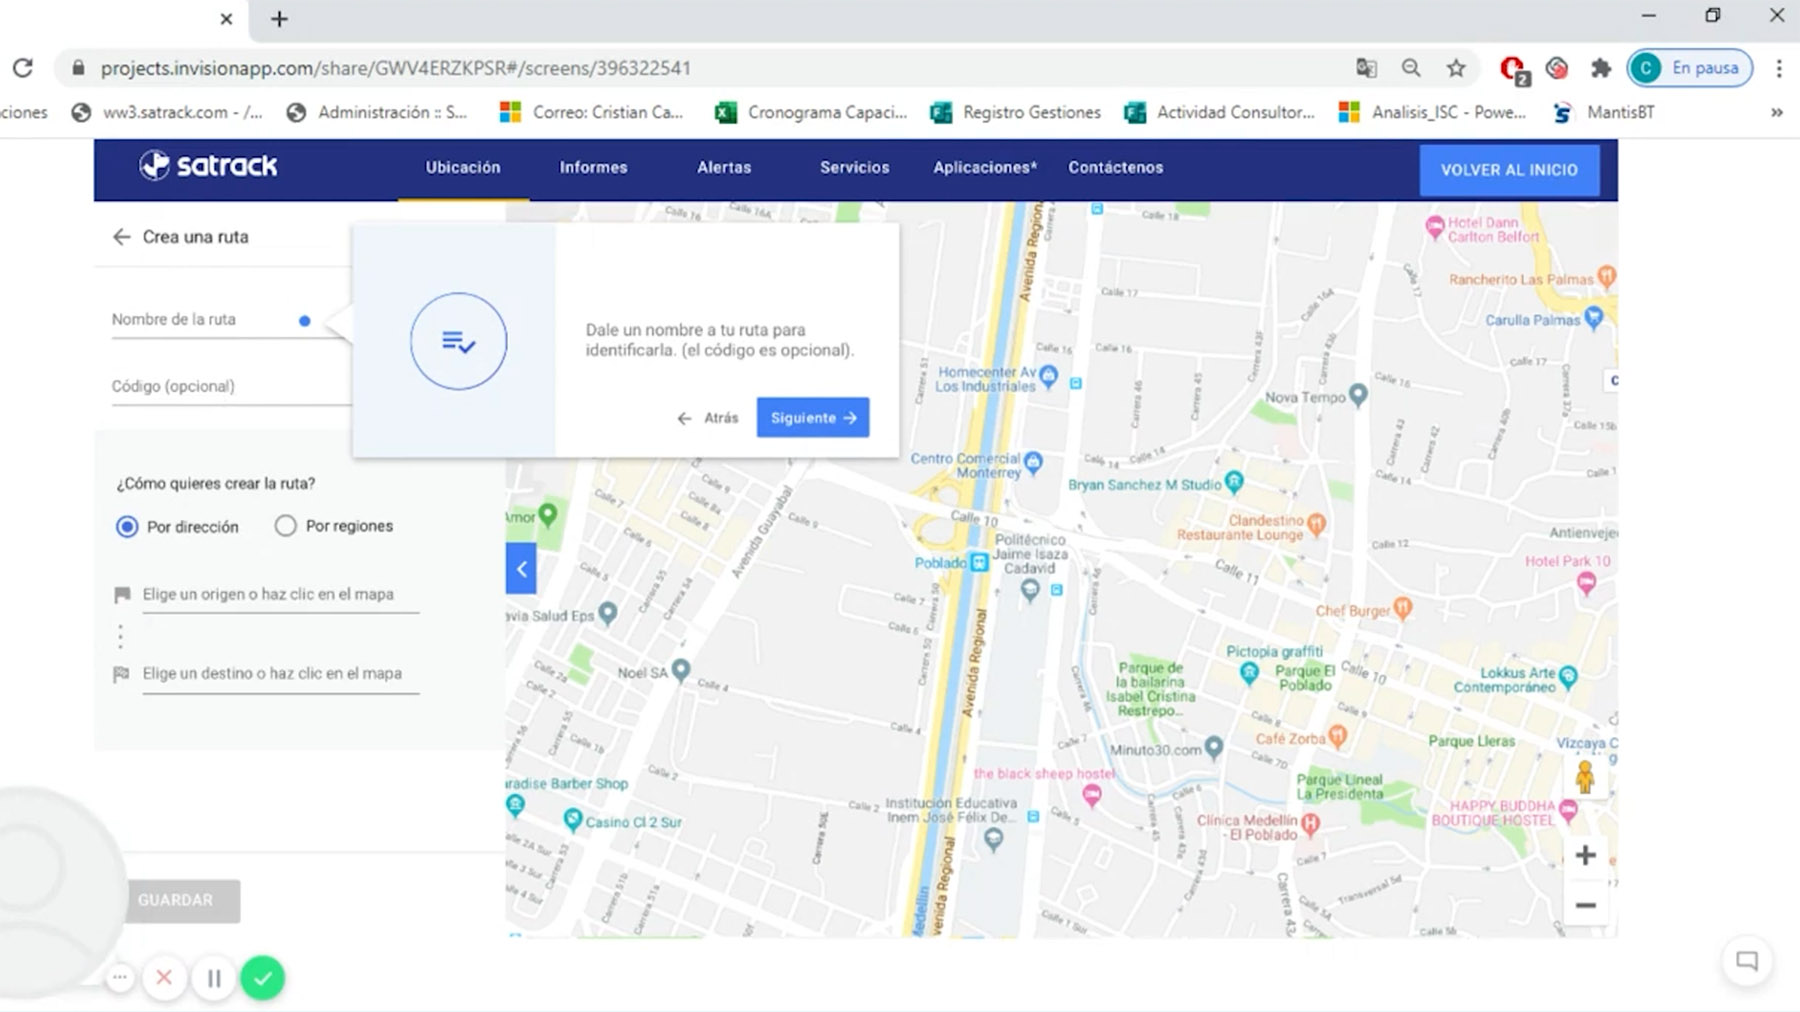Click the Atrás link in tooltip

[708, 418]
